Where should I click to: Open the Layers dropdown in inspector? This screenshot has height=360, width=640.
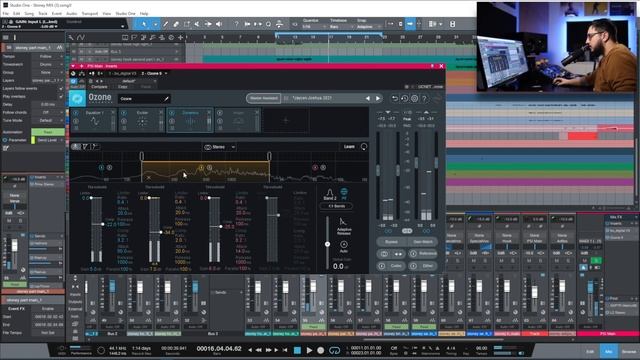tap(48, 80)
